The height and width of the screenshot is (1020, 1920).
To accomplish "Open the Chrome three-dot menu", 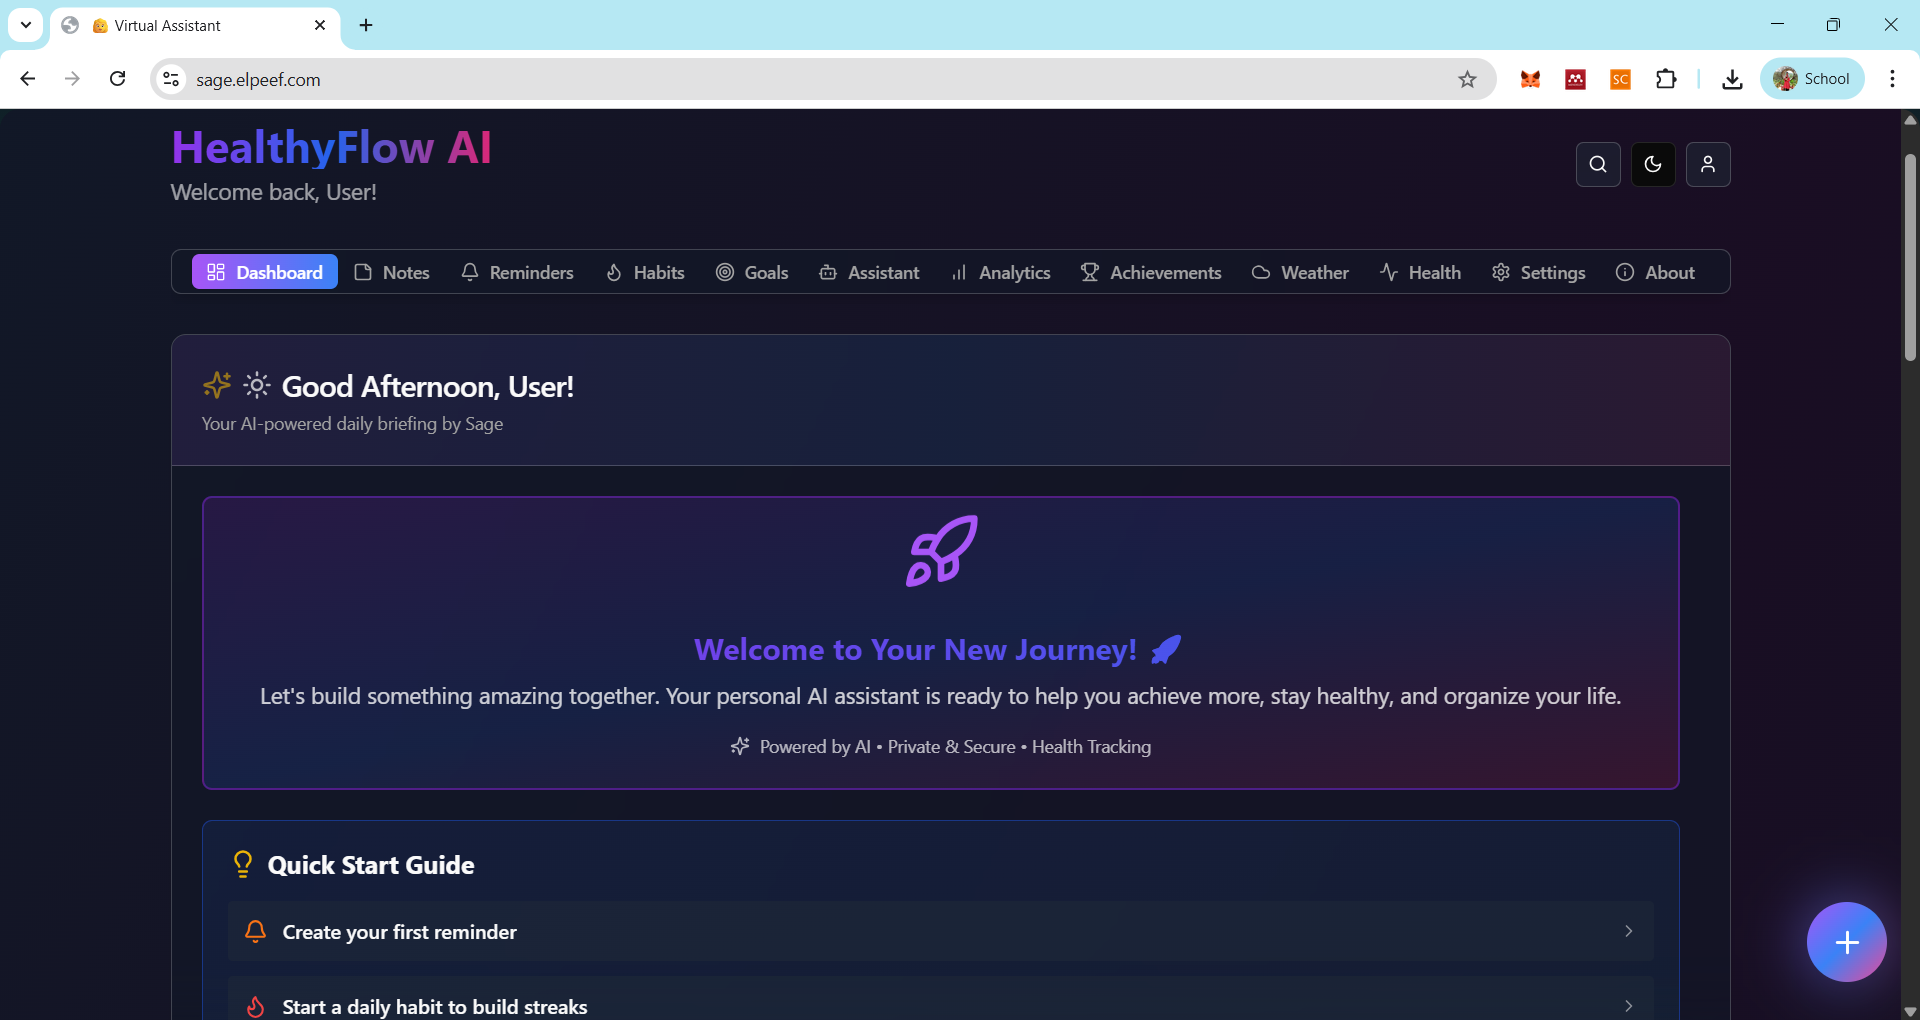I will 1892,79.
